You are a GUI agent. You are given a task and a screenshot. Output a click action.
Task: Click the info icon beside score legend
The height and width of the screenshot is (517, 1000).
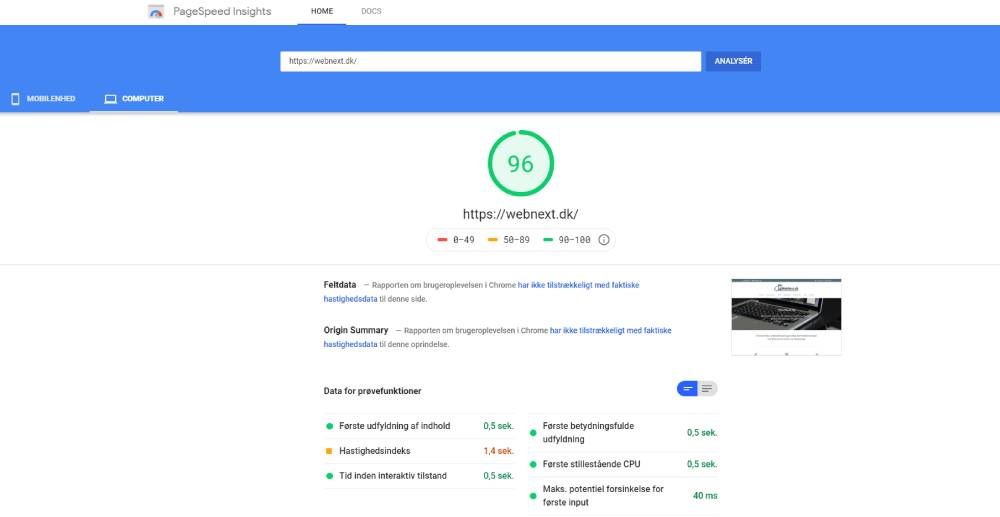click(604, 240)
